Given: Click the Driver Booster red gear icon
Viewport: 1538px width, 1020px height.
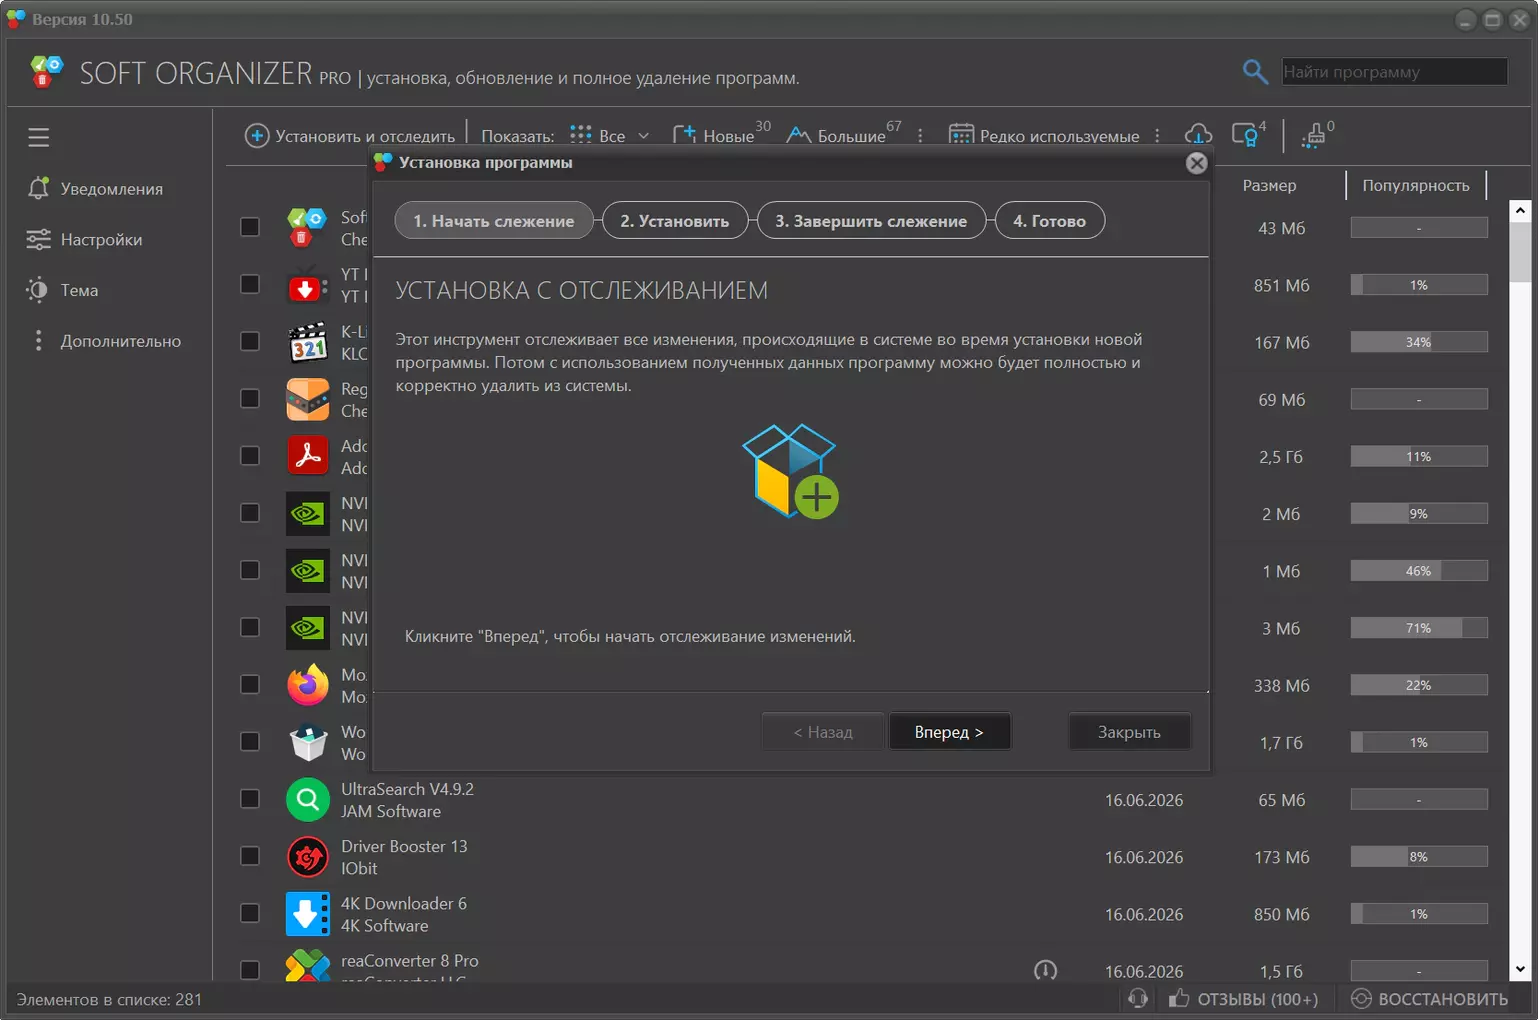Looking at the screenshot, I should pyautogui.click(x=307, y=857).
